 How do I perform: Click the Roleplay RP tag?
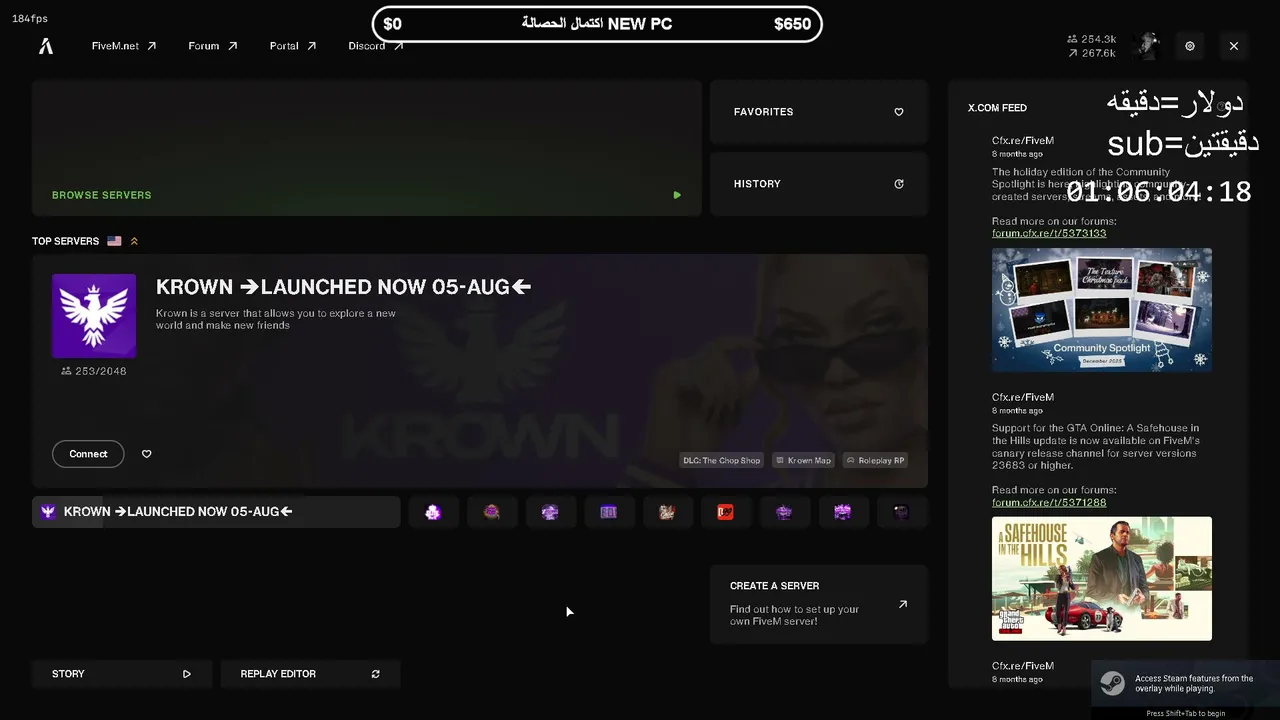[x=875, y=461]
